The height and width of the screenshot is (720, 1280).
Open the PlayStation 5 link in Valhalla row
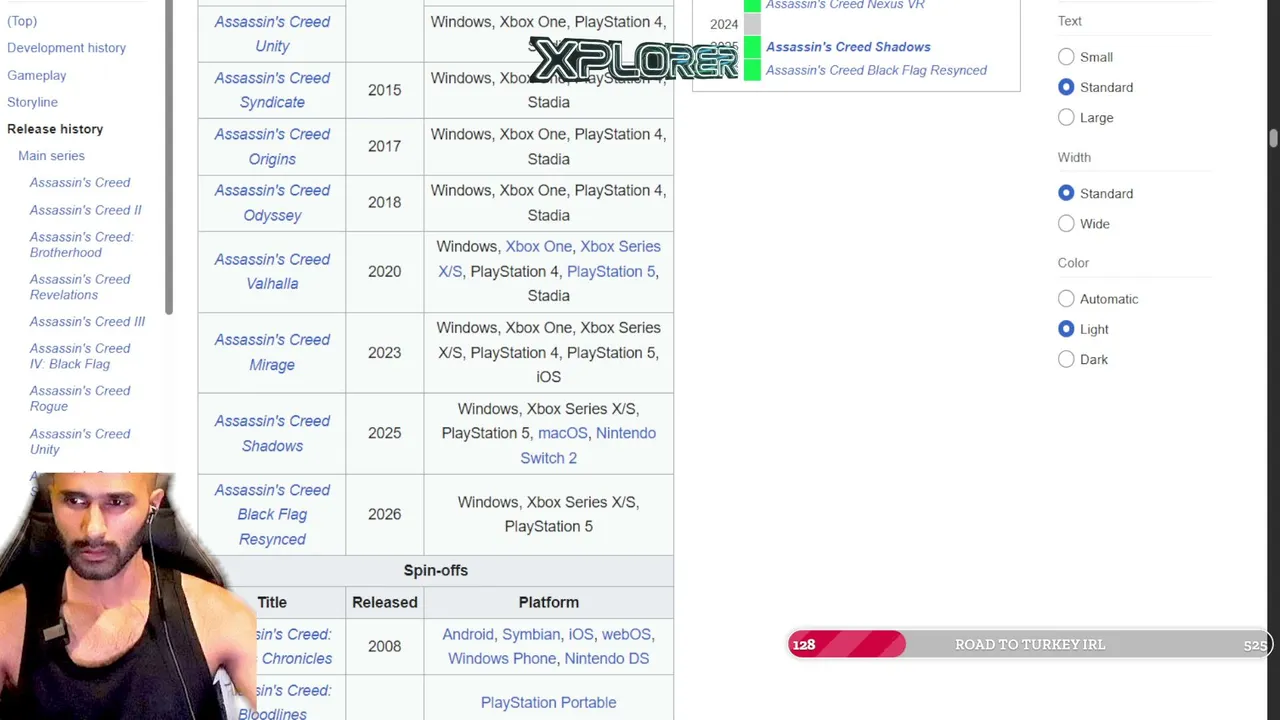[x=611, y=271]
